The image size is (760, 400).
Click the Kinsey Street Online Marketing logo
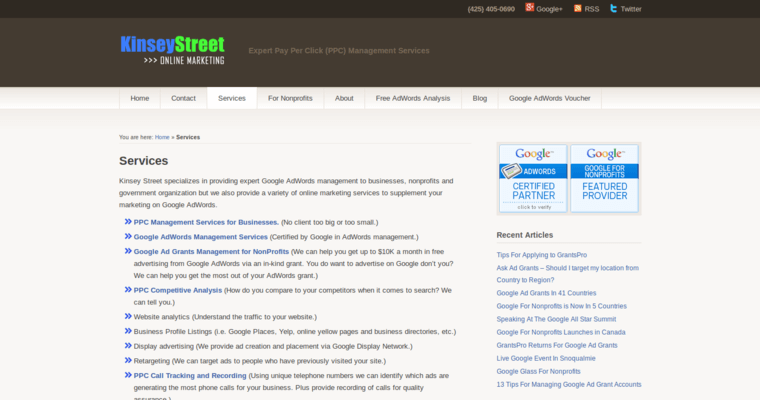tap(172, 49)
